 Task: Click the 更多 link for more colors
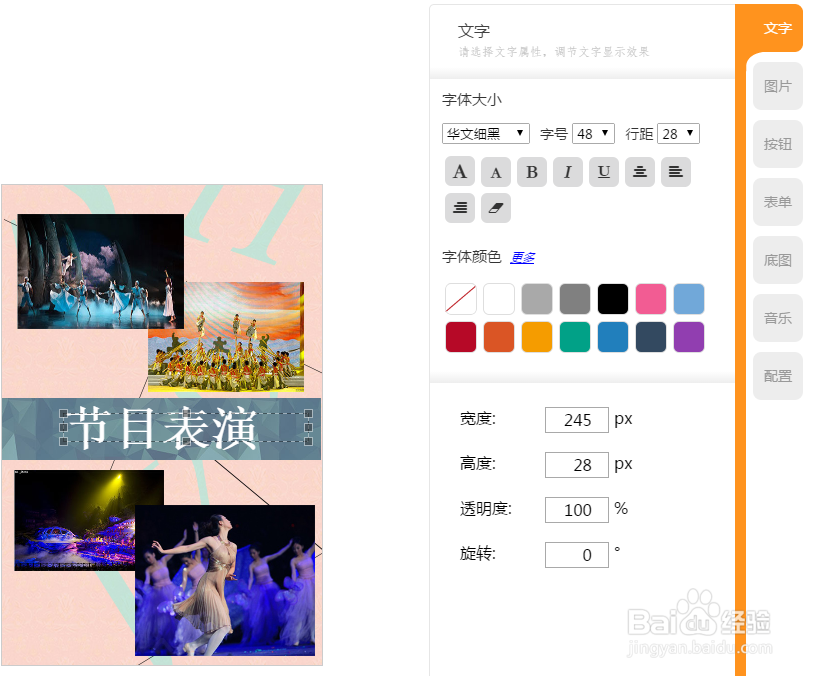[522, 257]
